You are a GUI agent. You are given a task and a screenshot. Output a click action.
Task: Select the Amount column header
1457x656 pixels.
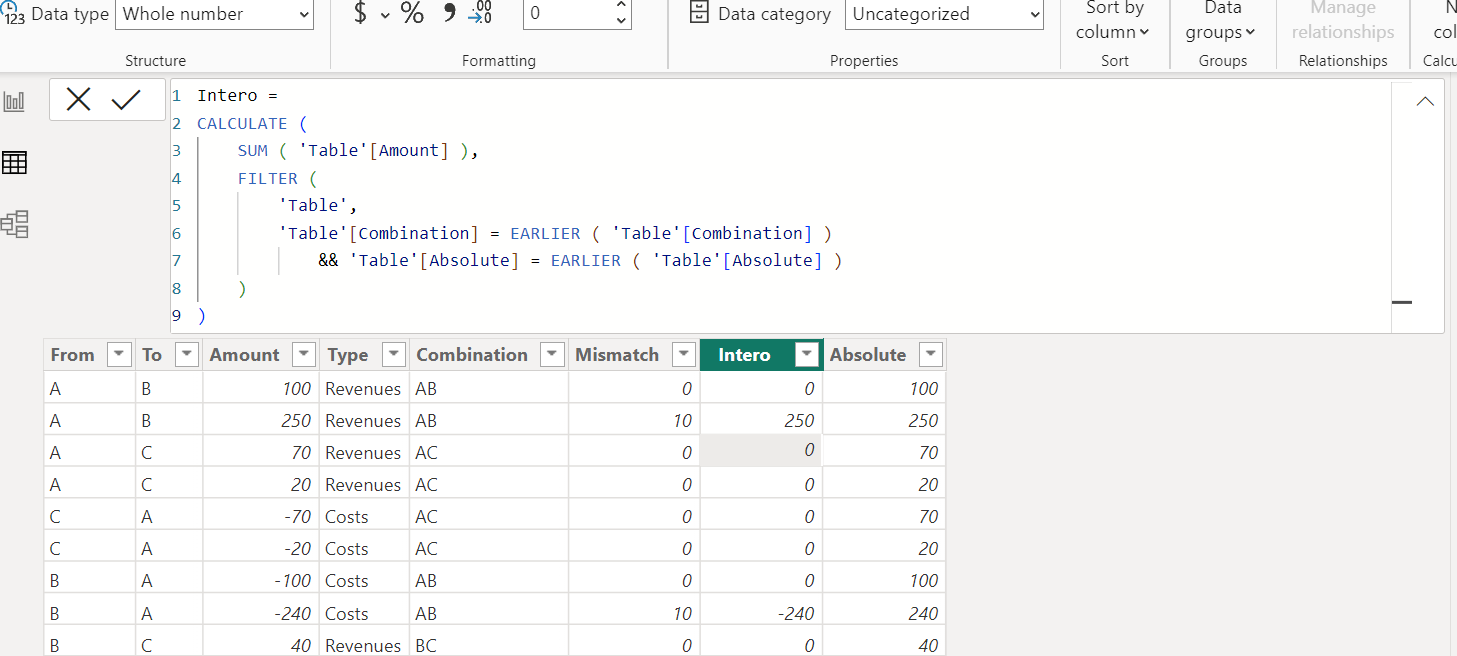(x=244, y=355)
